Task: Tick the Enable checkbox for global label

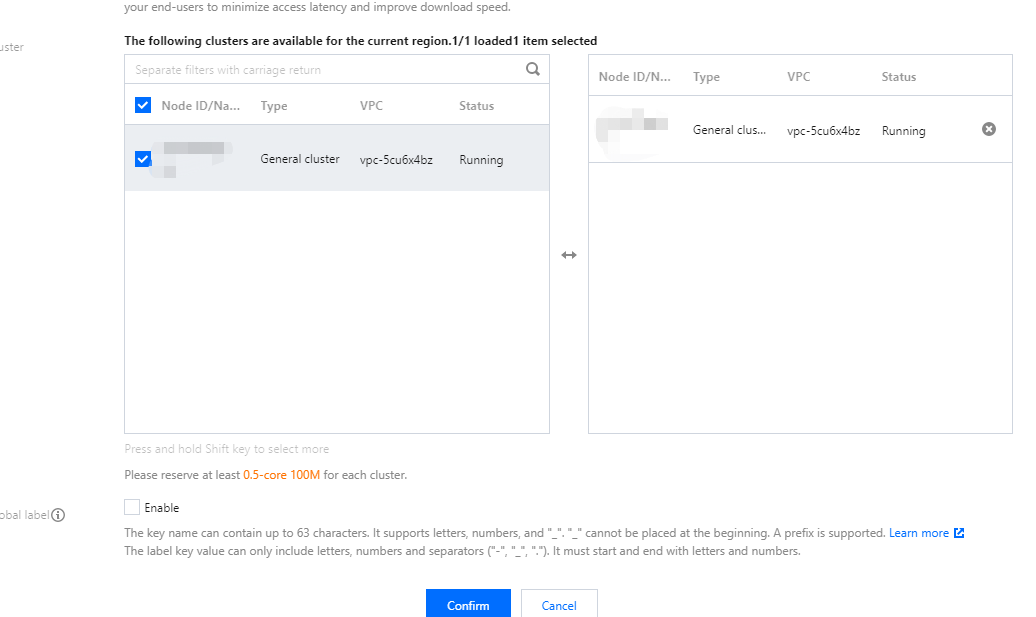Action: [132, 507]
